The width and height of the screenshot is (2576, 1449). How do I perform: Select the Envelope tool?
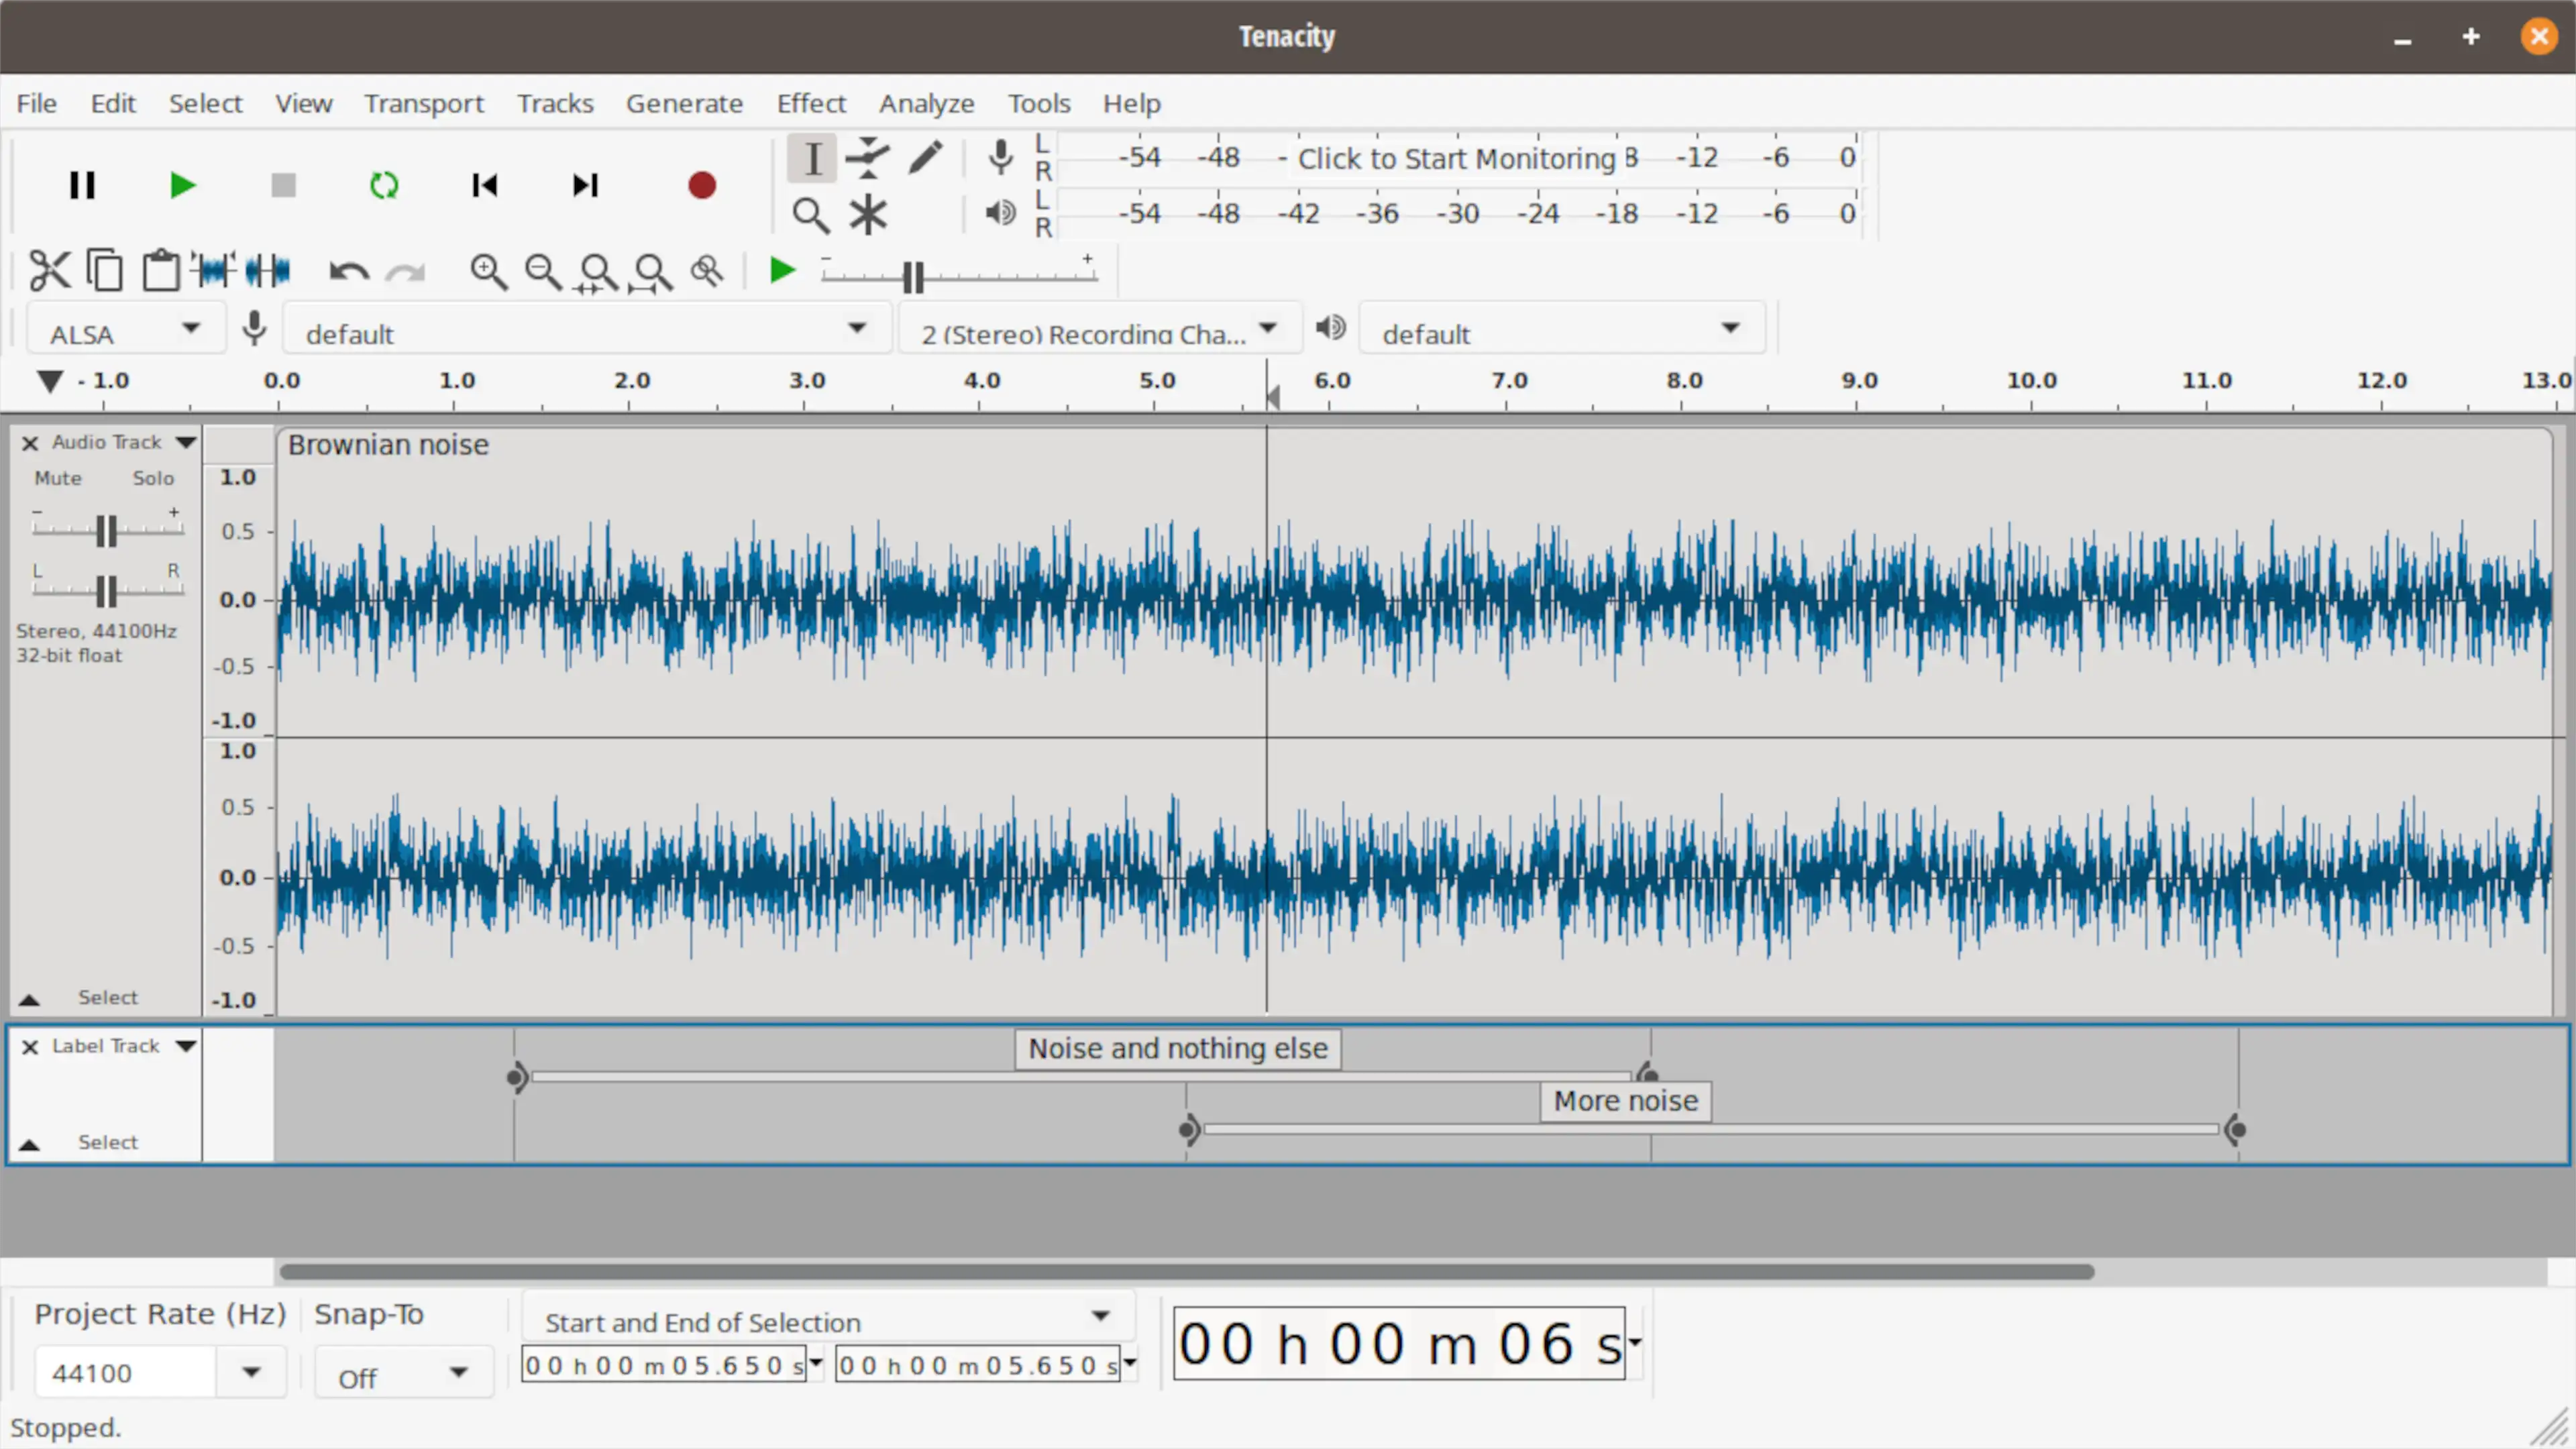[x=867, y=157]
